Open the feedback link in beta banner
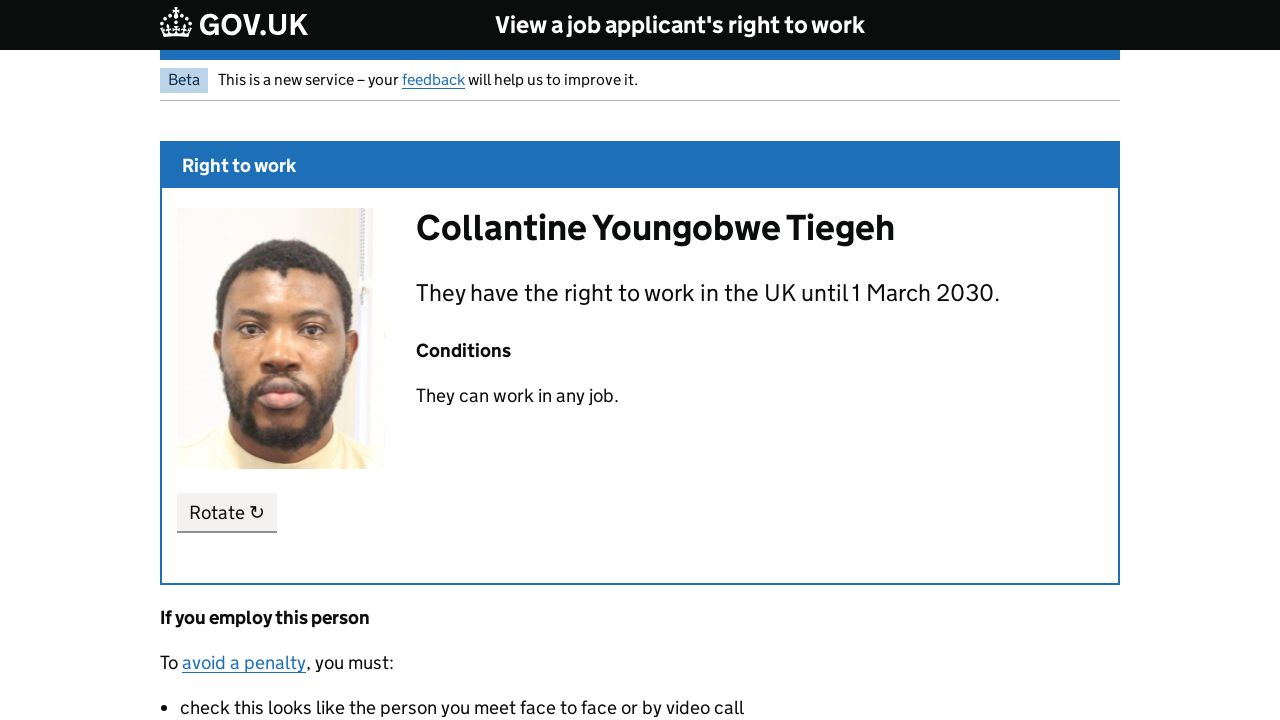This screenshot has height=720, width=1280. coord(433,80)
